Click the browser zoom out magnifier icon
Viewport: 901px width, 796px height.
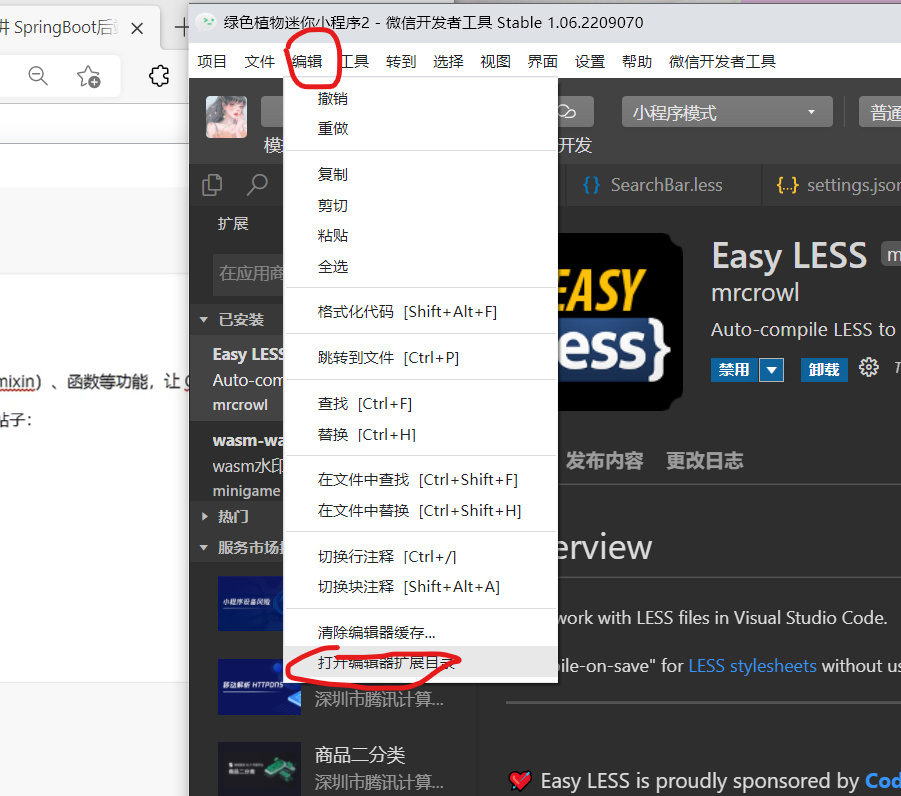(x=38, y=75)
